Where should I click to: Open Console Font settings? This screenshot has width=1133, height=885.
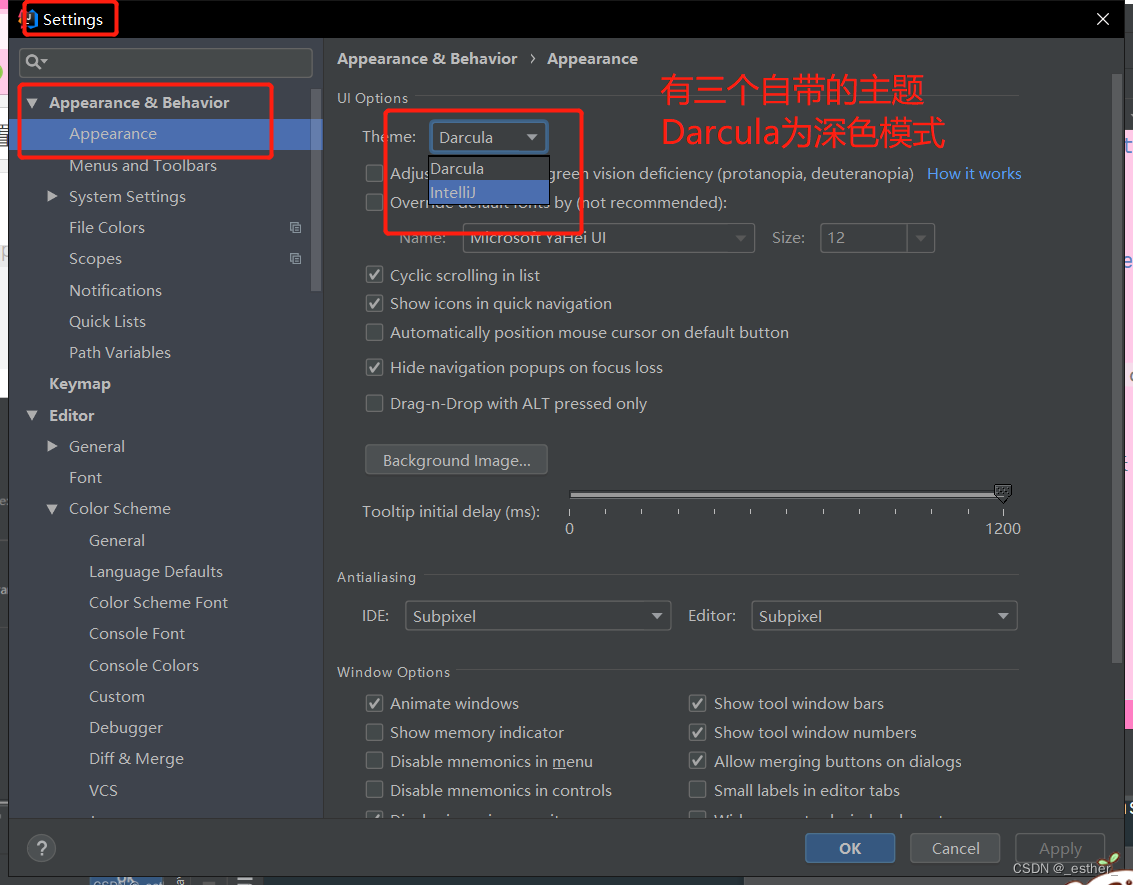pyautogui.click(x=137, y=634)
